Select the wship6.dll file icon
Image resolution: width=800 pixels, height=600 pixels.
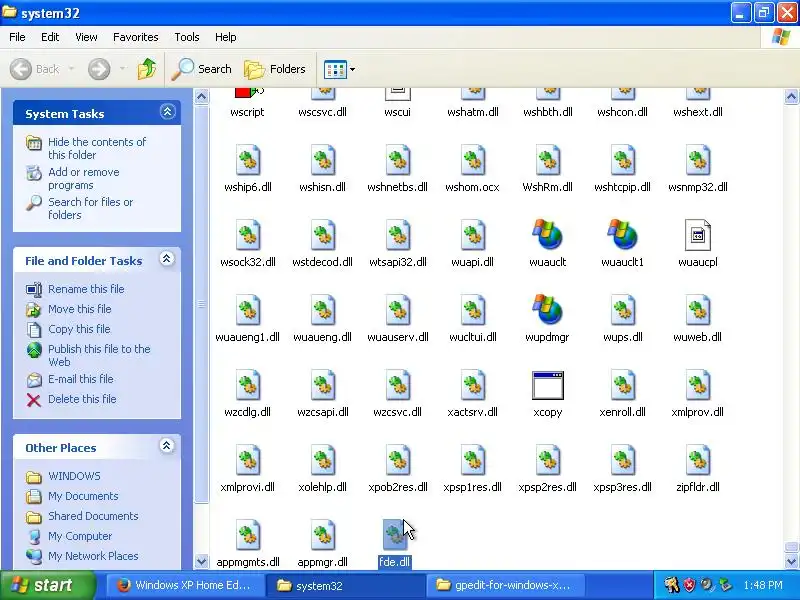tap(248, 160)
